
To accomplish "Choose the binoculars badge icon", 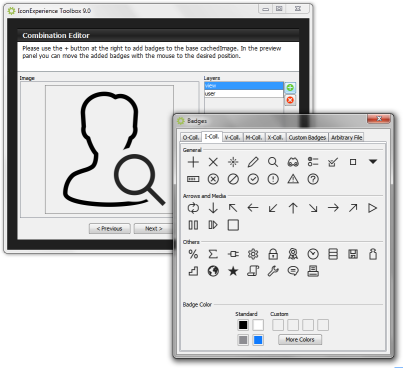I will 293,162.
